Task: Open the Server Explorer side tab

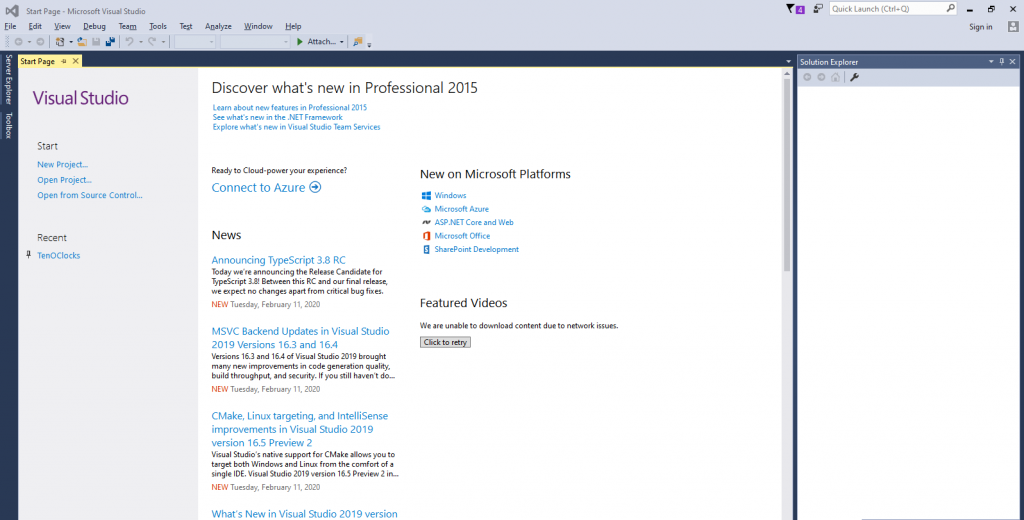Action: pyautogui.click(x=8, y=79)
